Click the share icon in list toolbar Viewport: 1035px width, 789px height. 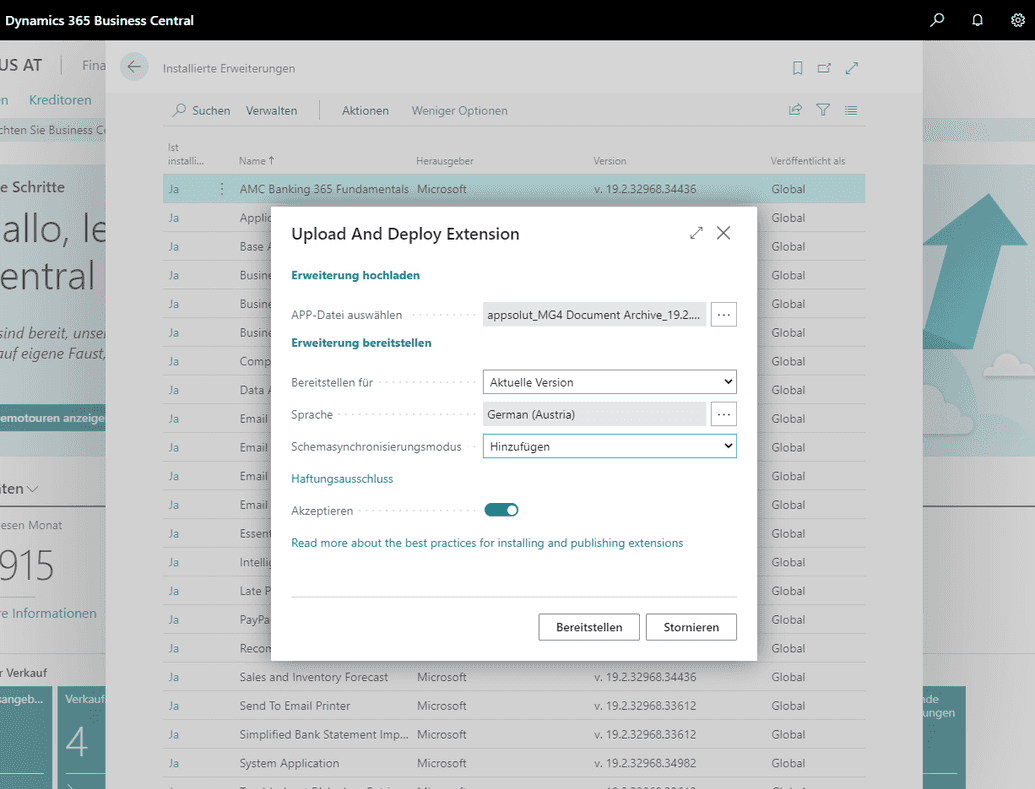pos(795,110)
